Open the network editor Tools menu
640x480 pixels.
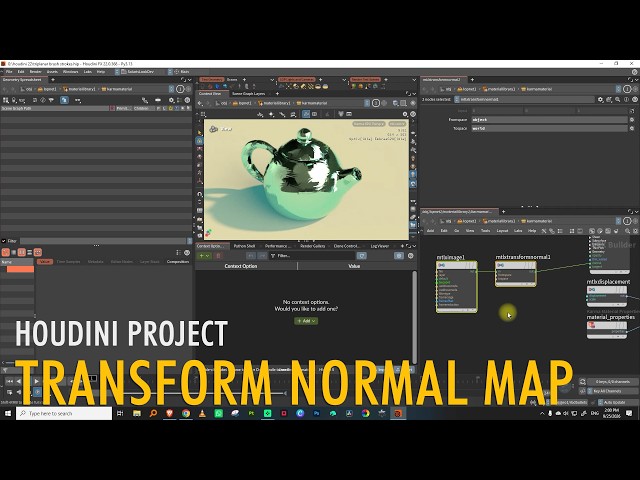[485, 231]
